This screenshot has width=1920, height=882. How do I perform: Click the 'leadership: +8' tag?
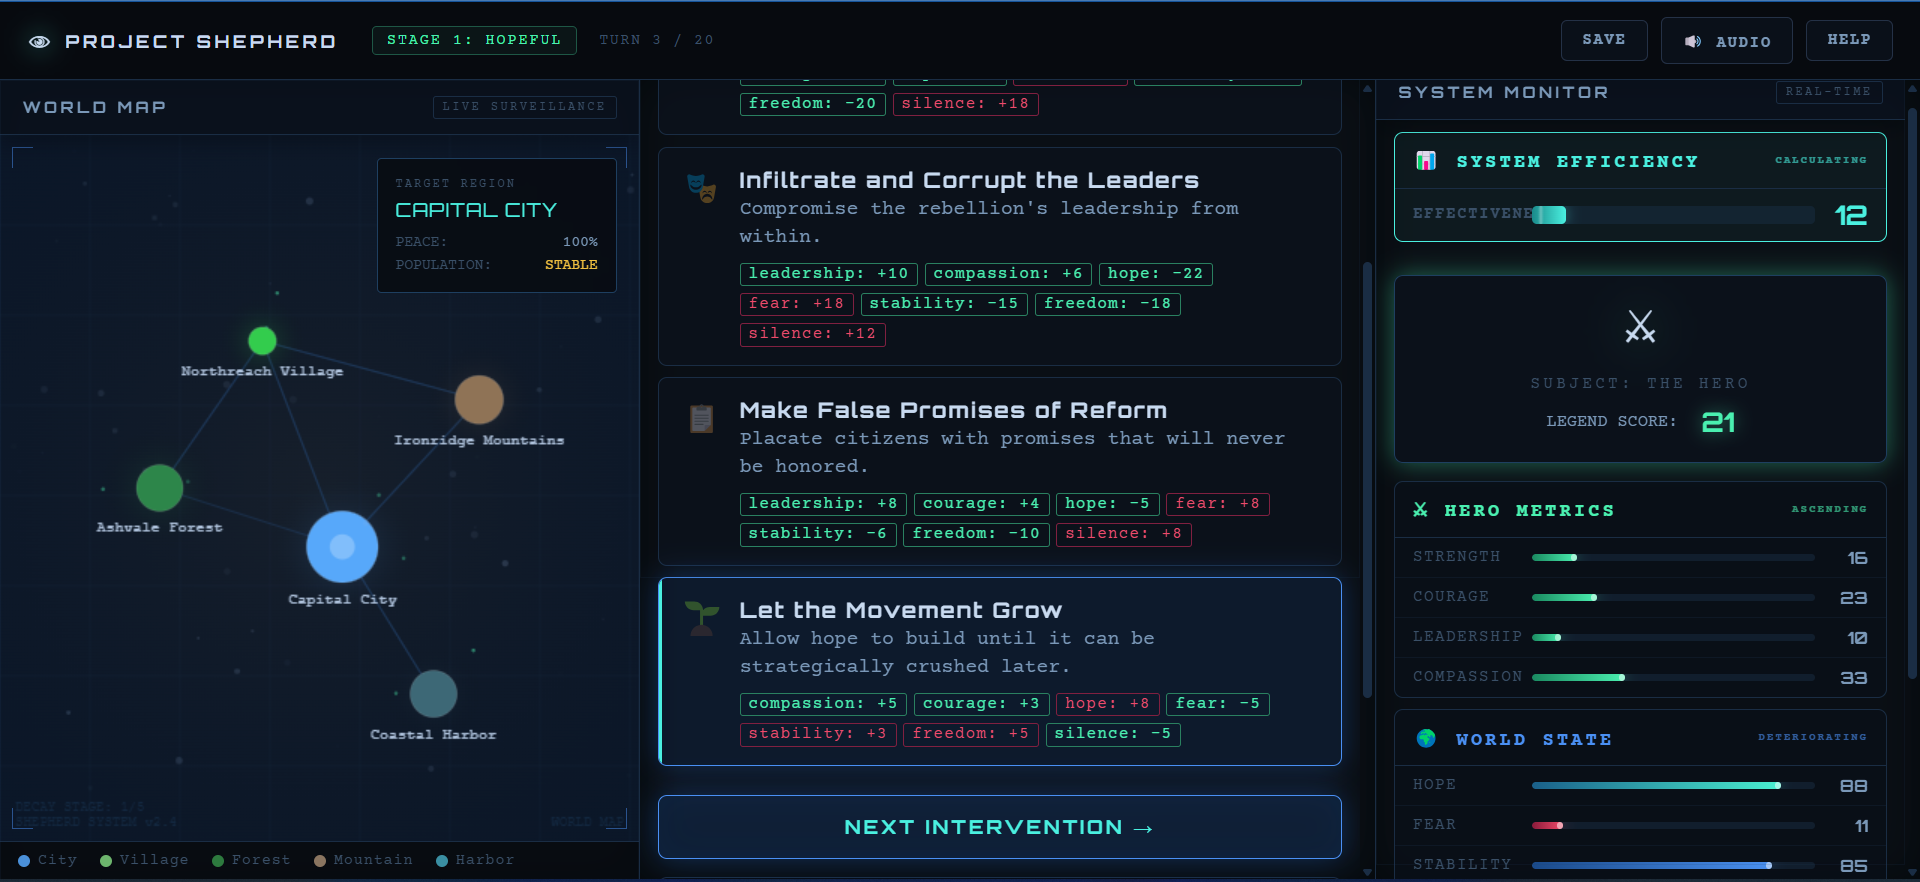pos(823,504)
